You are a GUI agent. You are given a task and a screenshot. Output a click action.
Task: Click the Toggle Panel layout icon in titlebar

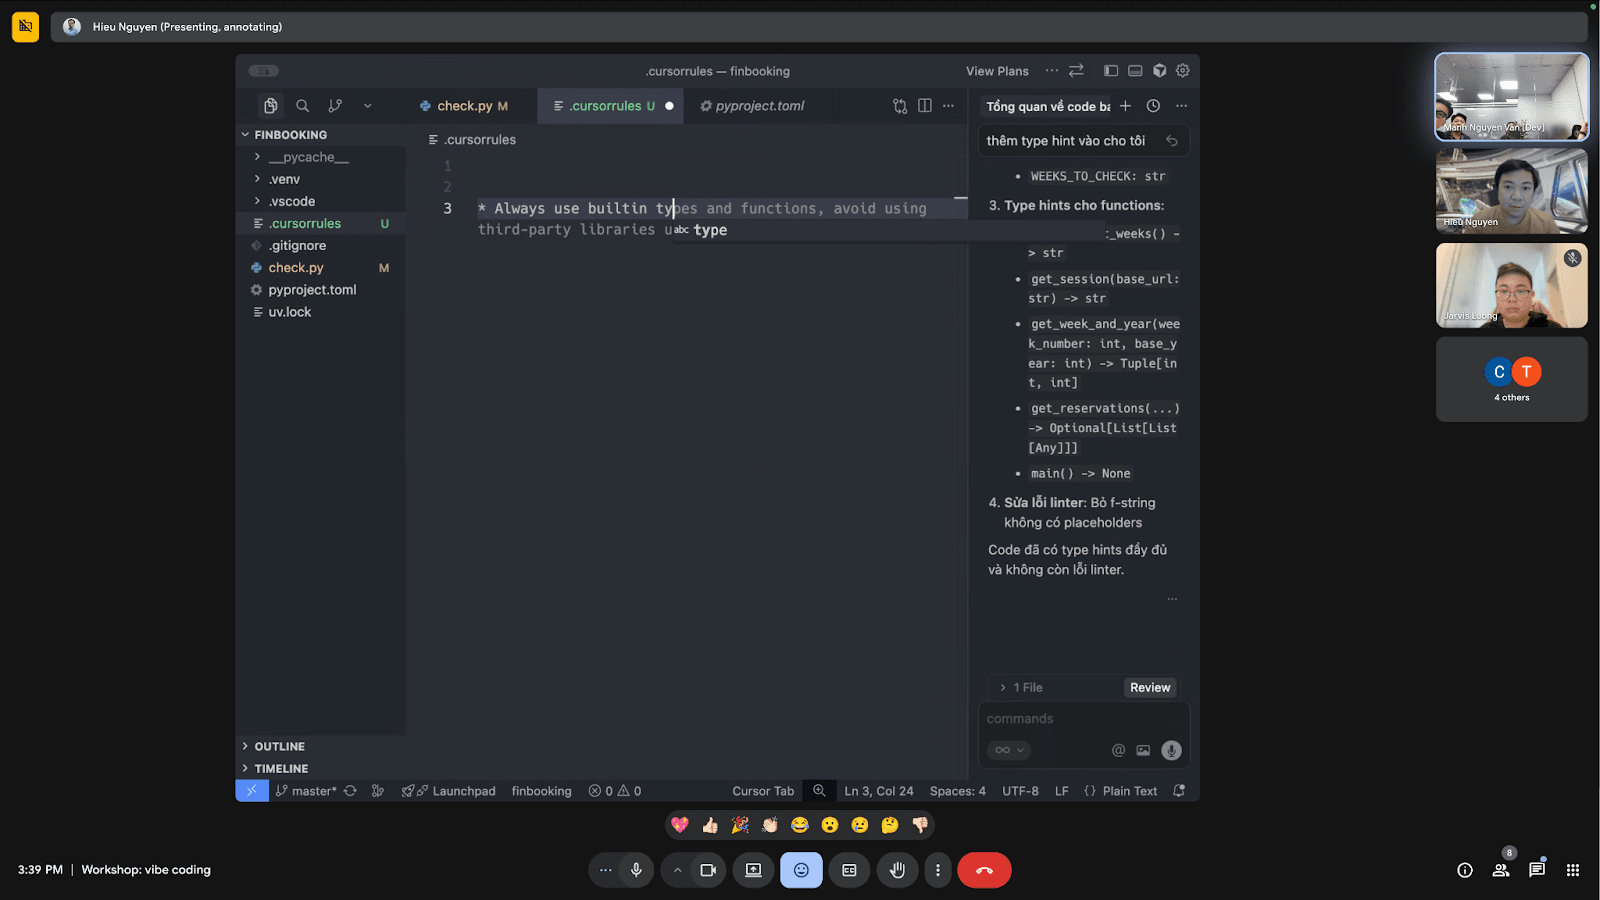pyautogui.click(x=1135, y=70)
